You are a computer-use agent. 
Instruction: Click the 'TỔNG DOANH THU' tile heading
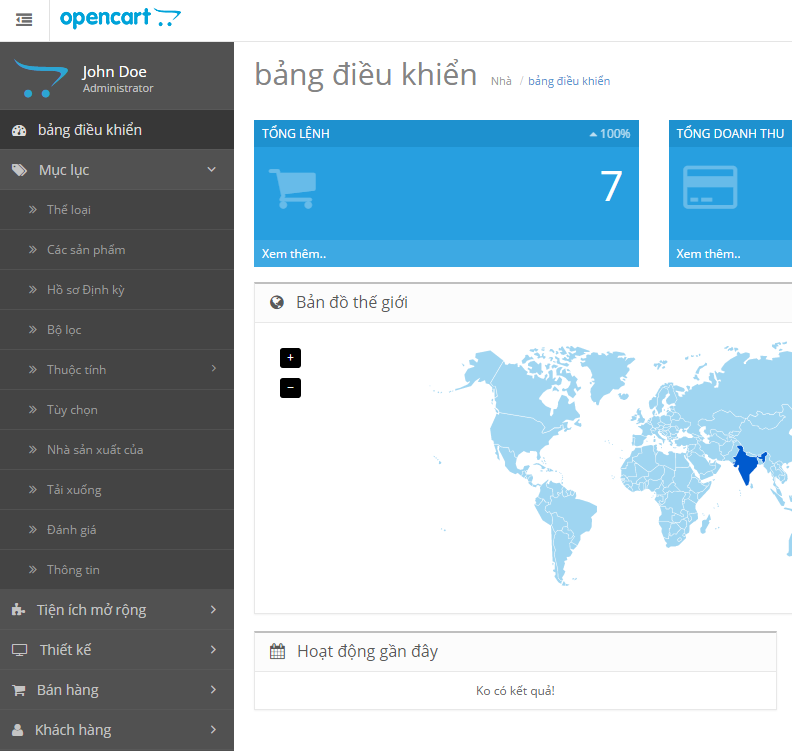point(730,134)
